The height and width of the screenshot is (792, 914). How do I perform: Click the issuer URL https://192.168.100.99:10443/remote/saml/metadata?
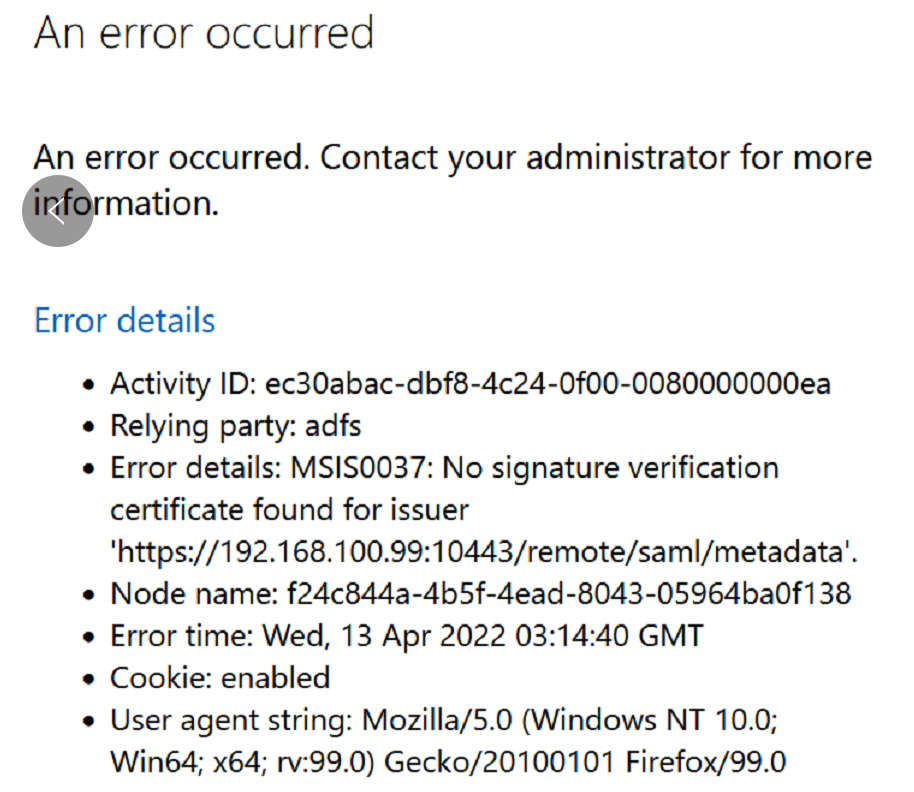point(484,551)
